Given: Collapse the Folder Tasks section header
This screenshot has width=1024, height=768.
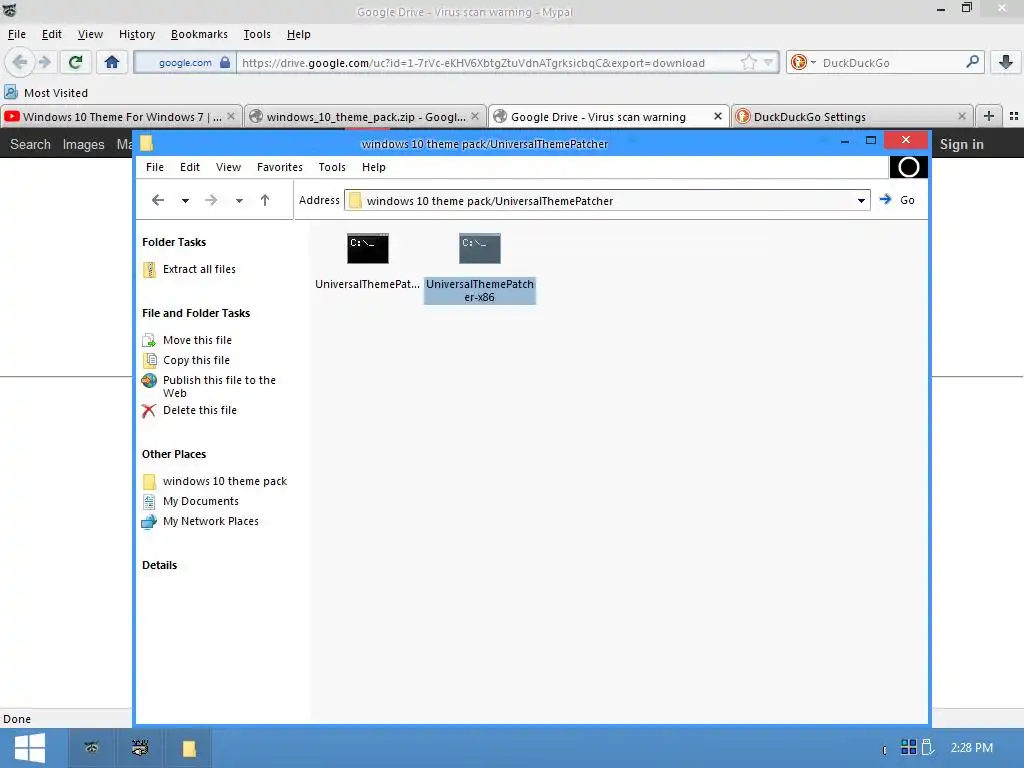Looking at the screenshot, I should 174,242.
